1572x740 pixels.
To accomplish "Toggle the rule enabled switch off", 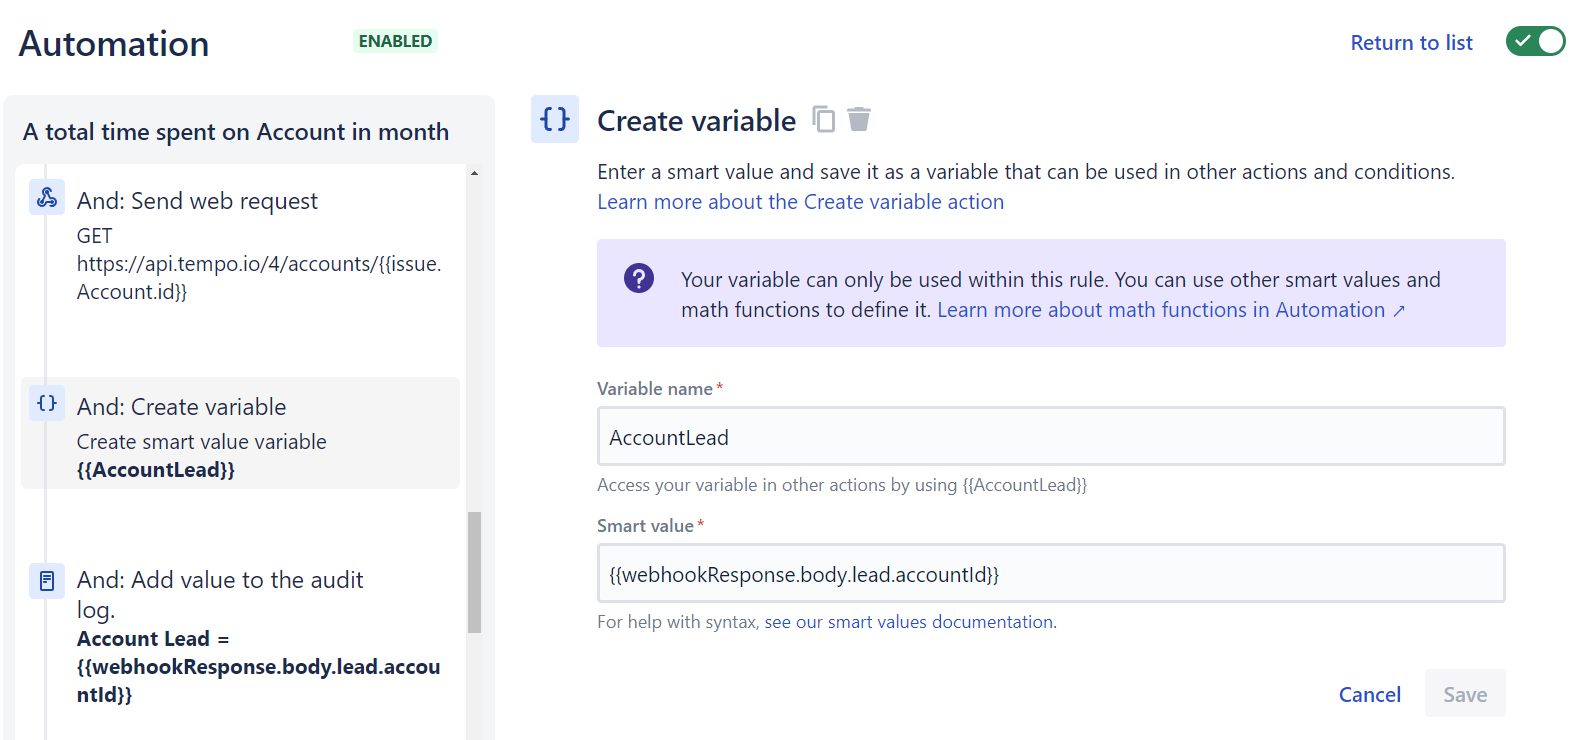I will coord(1535,42).
